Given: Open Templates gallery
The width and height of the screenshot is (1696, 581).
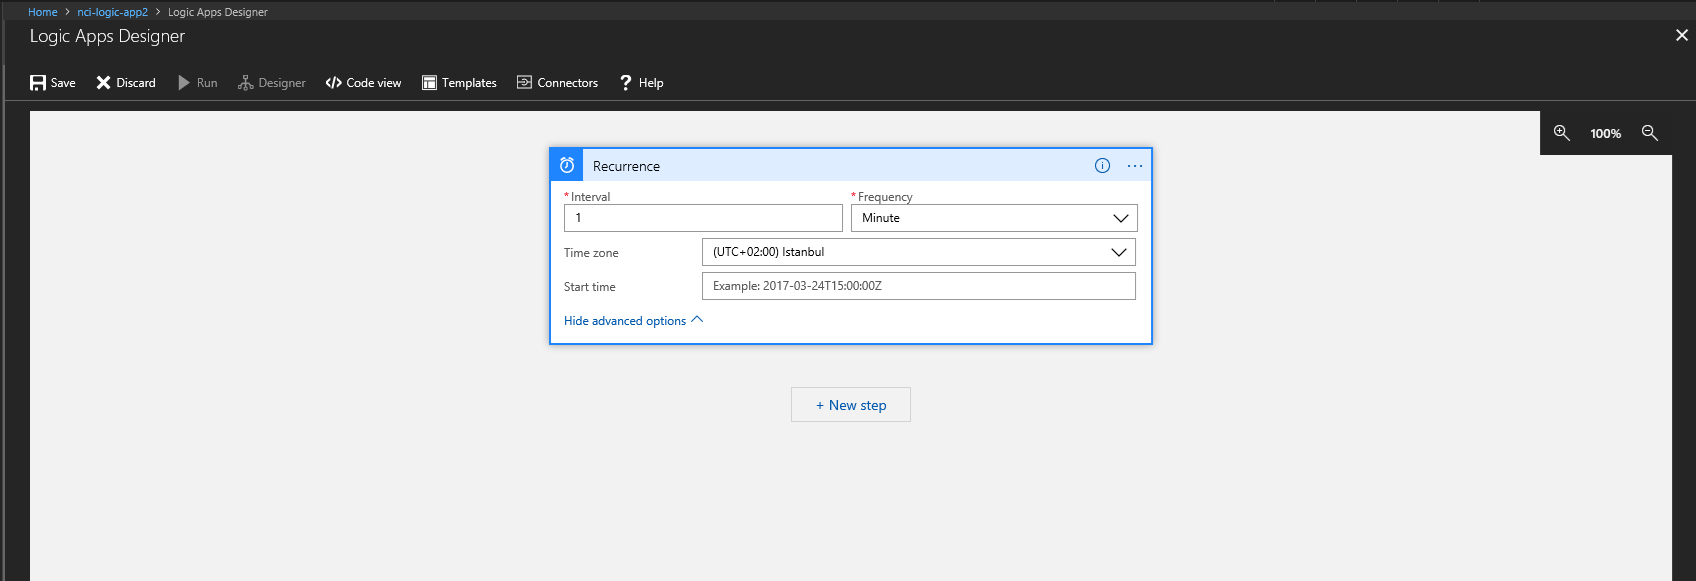Looking at the screenshot, I should 459,83.
